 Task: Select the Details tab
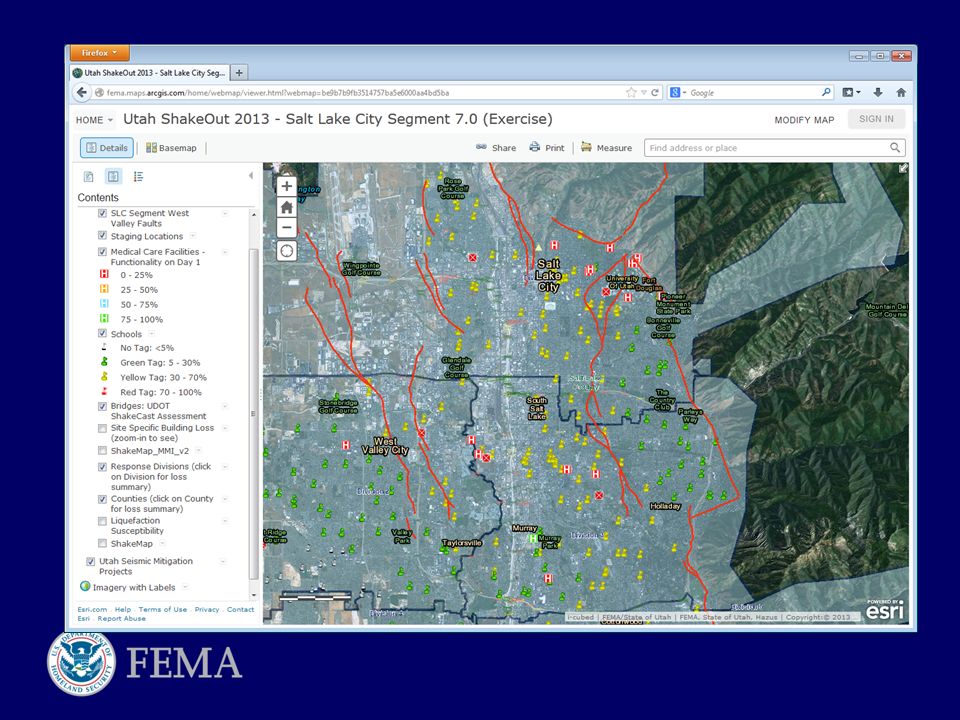coord(107,148)
